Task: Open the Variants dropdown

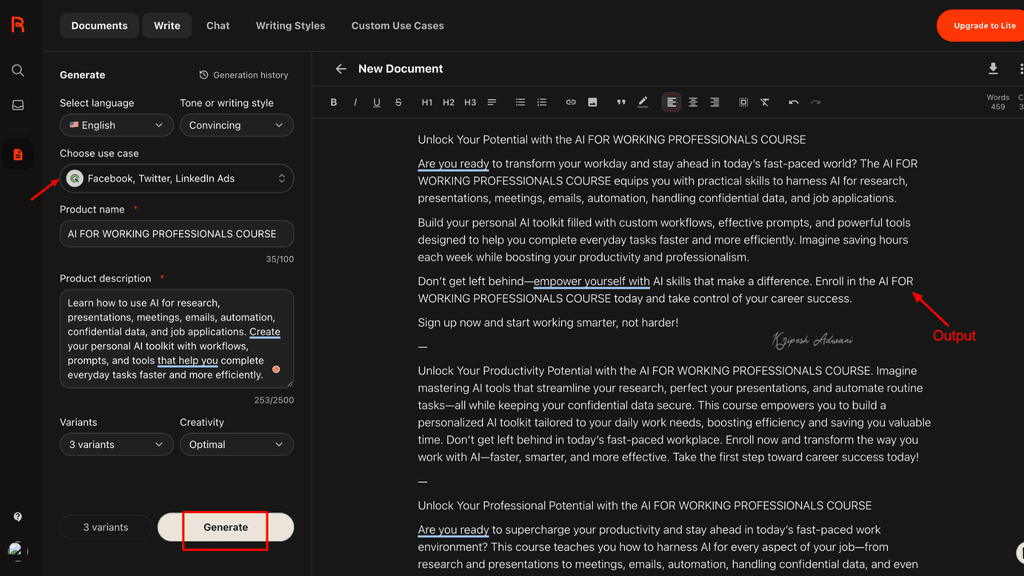Action: (x=116, y=445)
